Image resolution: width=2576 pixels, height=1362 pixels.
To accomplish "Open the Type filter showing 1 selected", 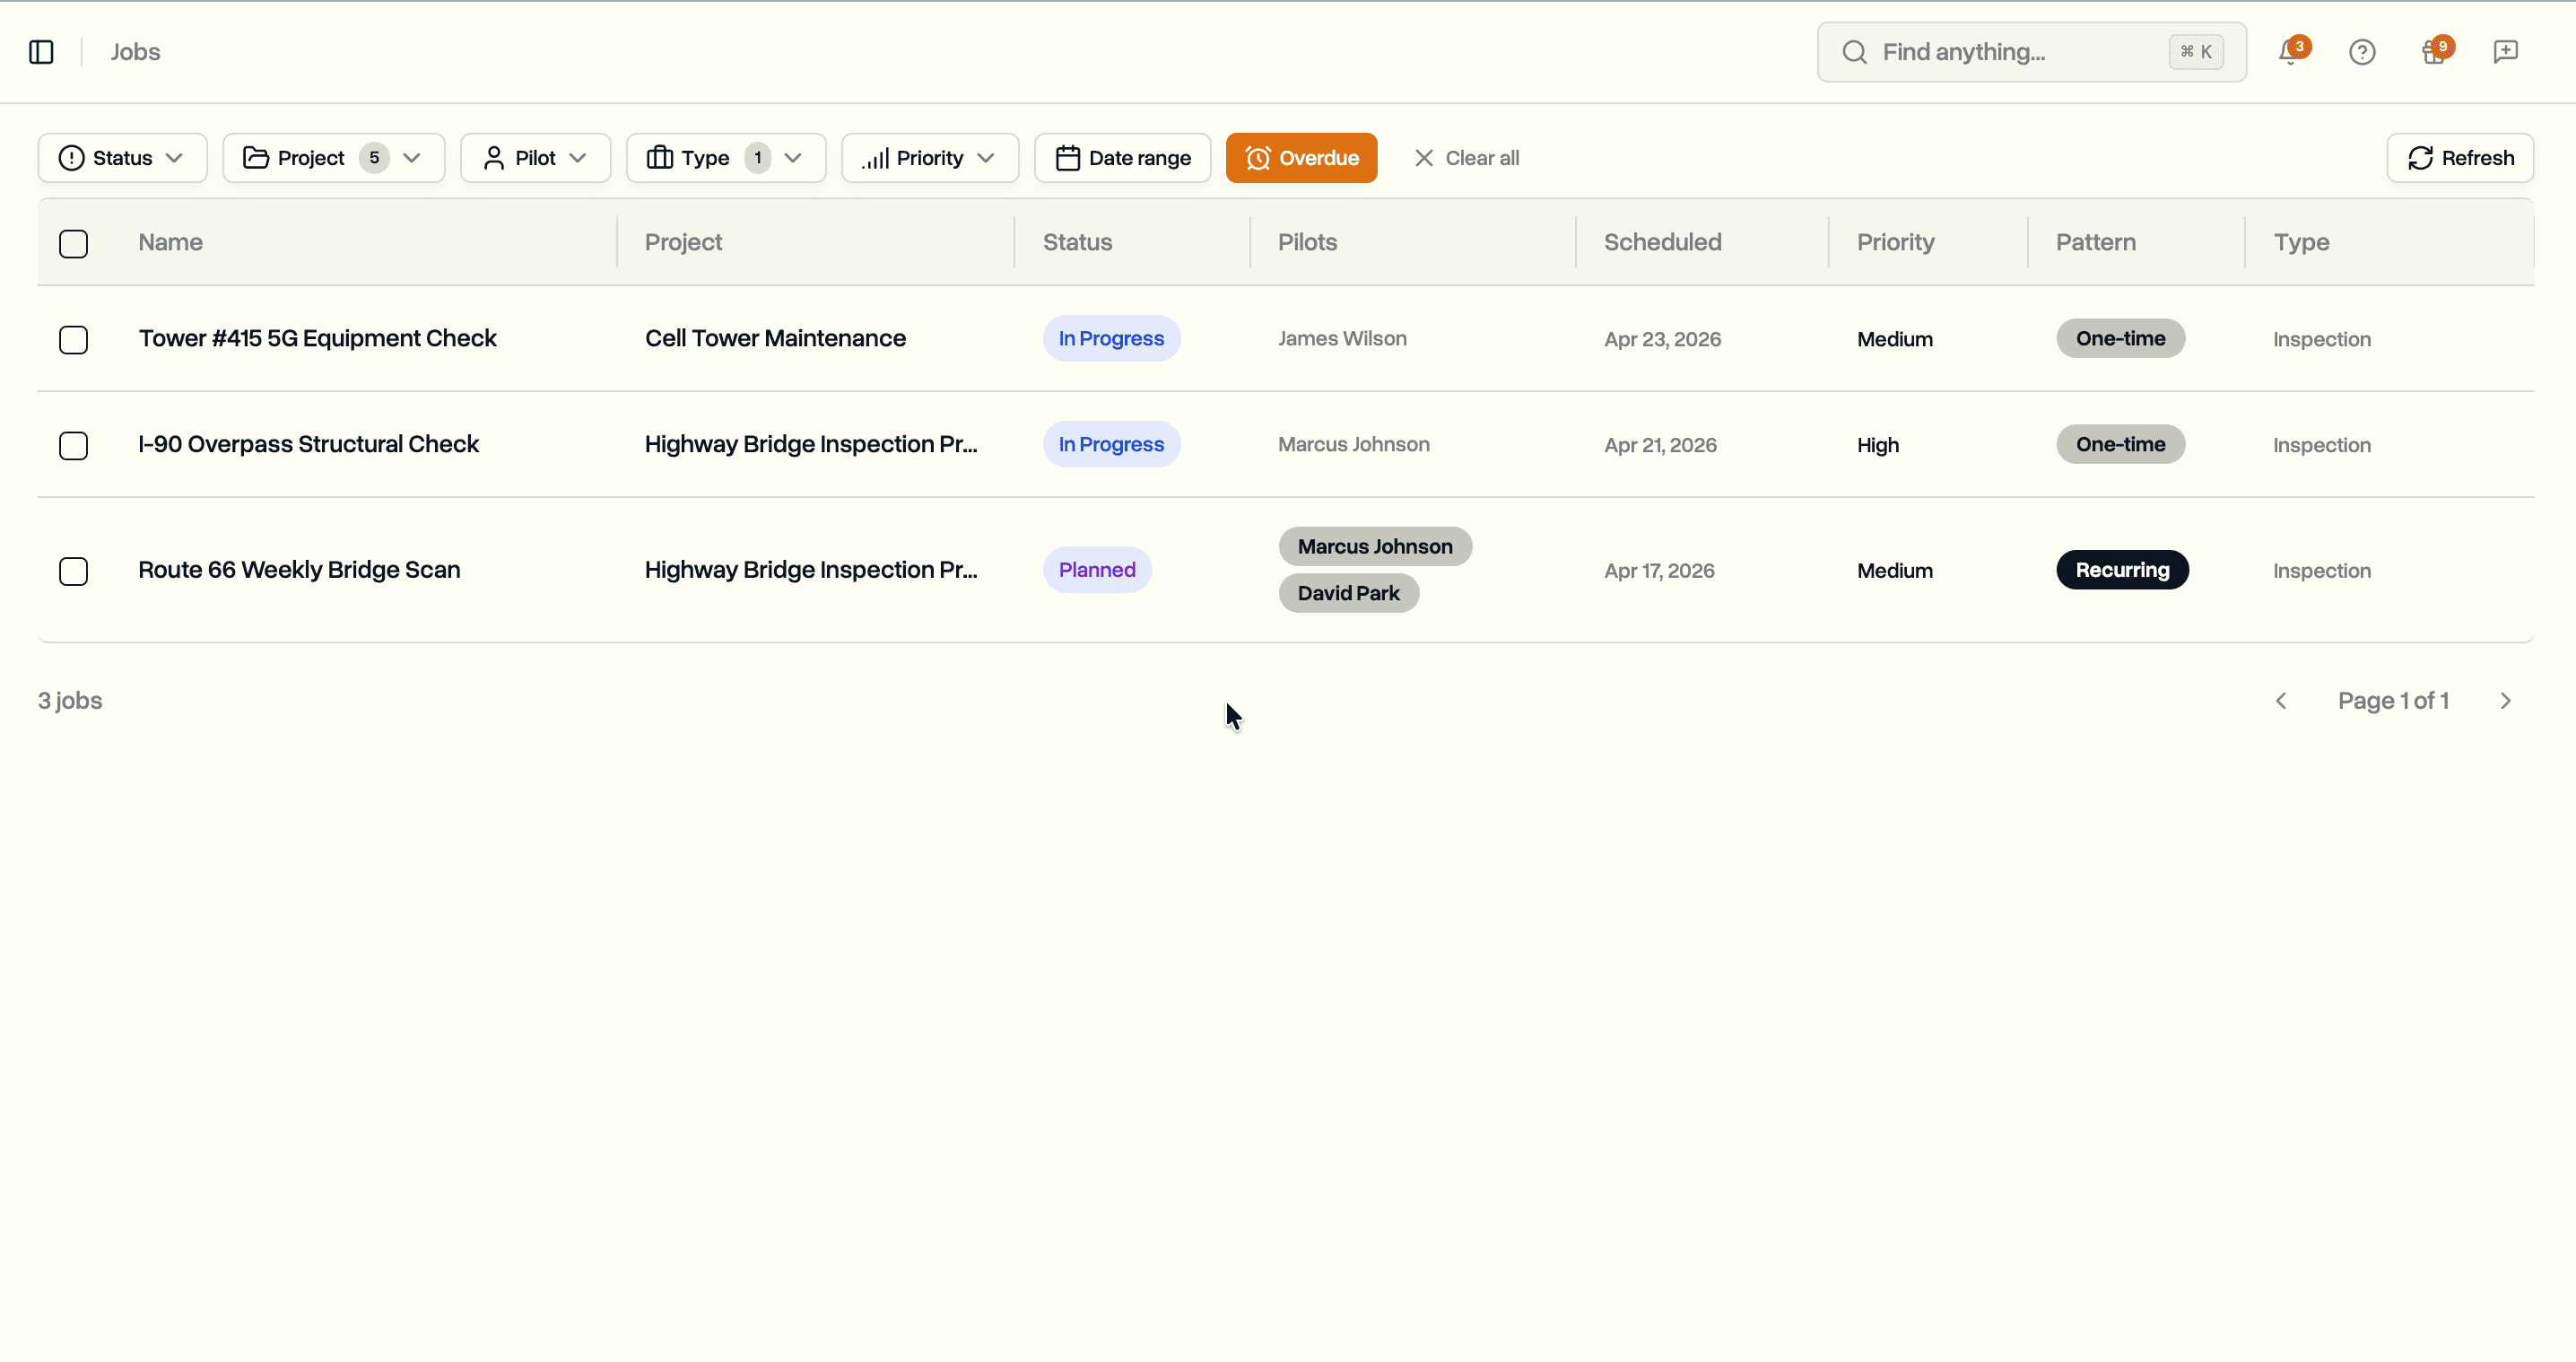I will (x=725, y=157).
